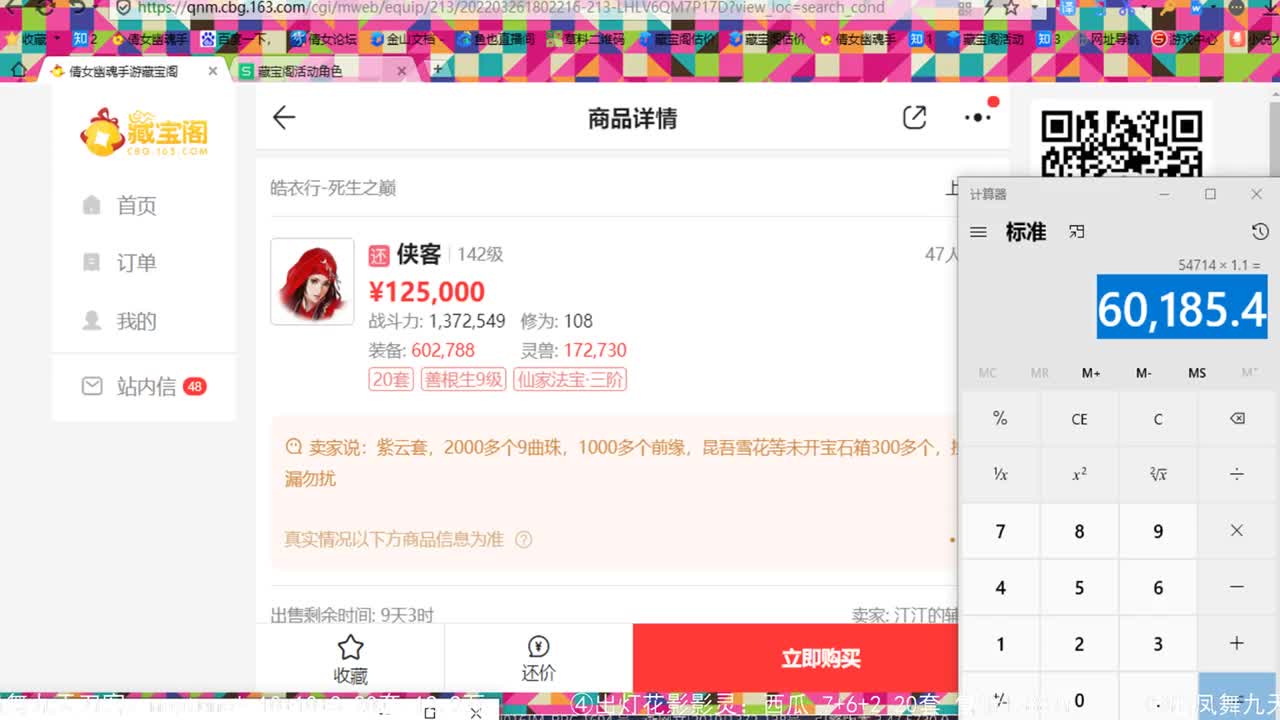
Task: Click the 收藏 star button
Action: point(350,659)
